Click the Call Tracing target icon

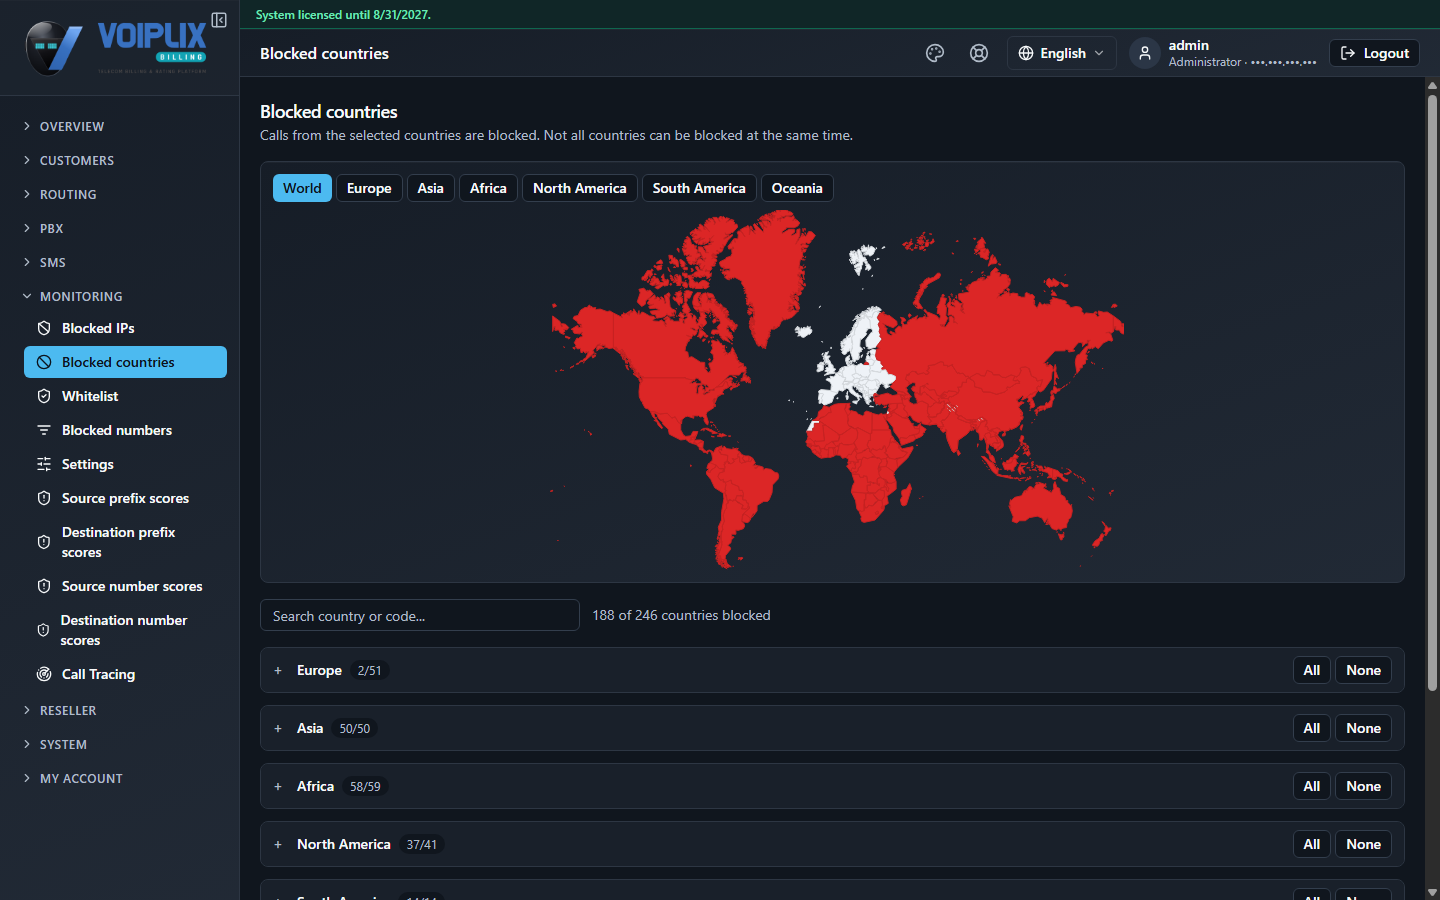click(44, 674)
